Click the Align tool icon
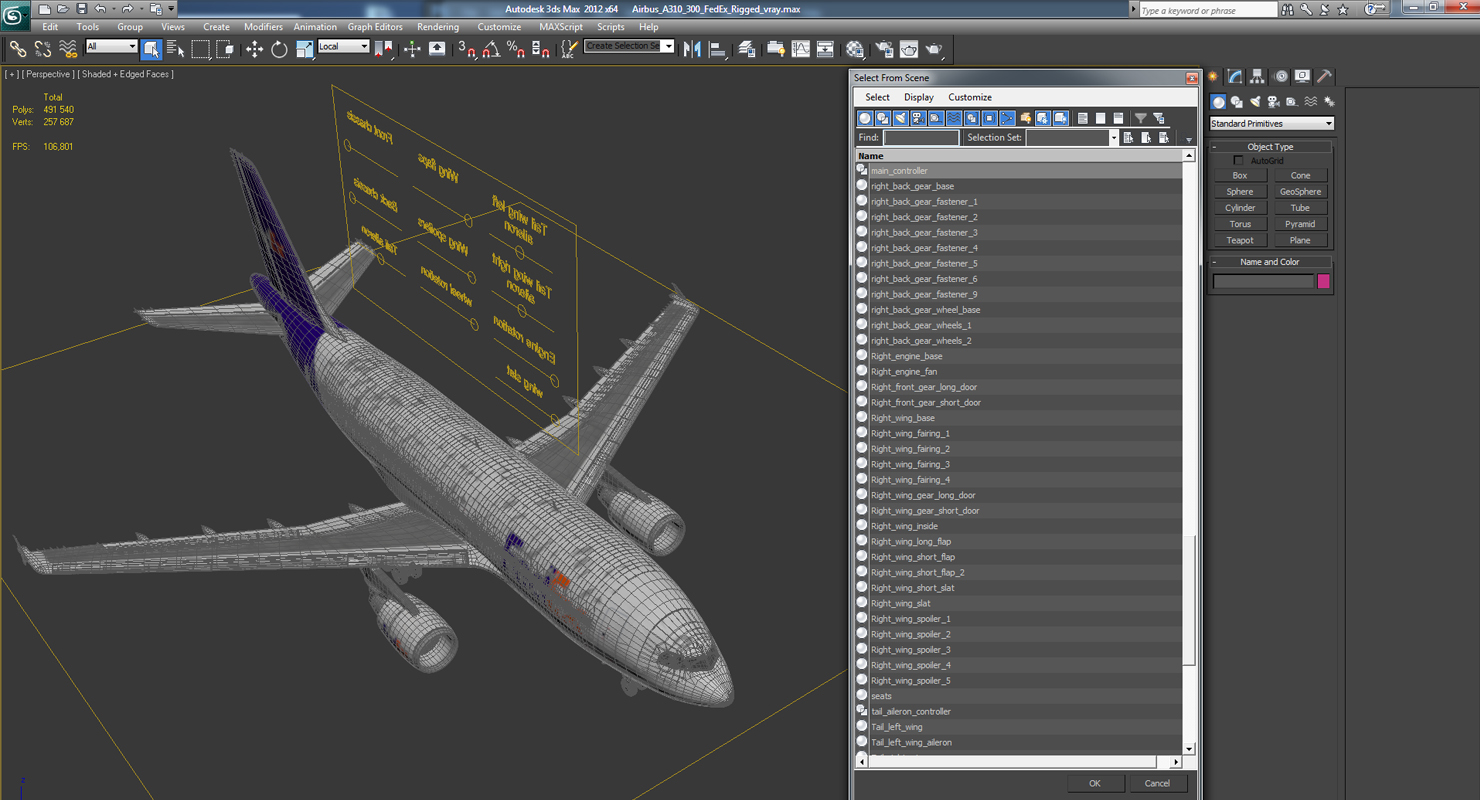The image size is (1480, 800). point(717,48)
